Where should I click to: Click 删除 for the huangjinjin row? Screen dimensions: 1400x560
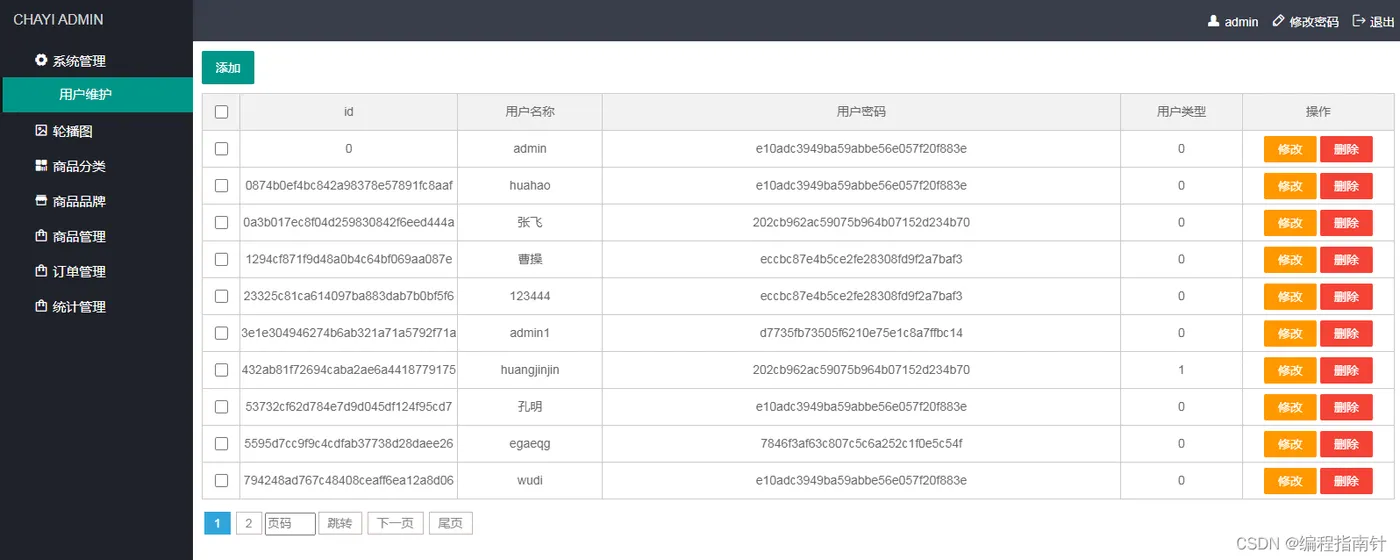[1346, 370]
